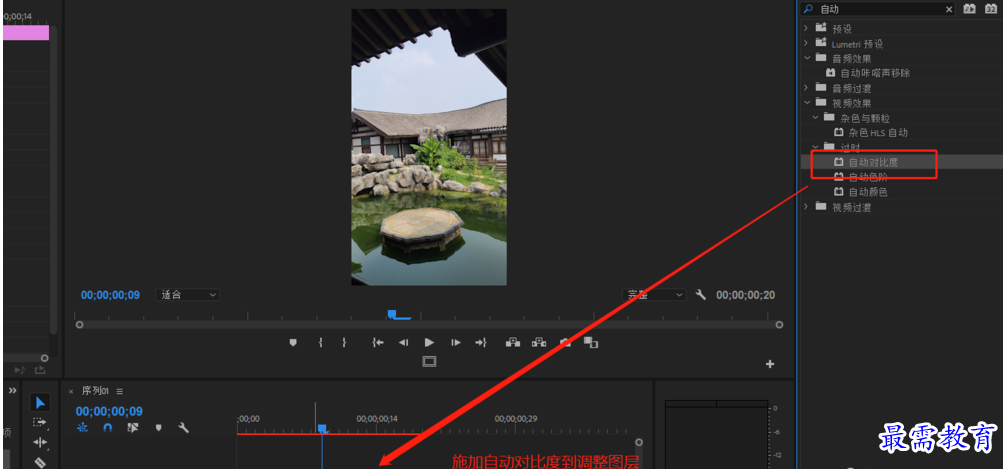Switch to the 序列01 tab
The image size is (1003, 469).
pyautogui.click(x=95, y=391)
